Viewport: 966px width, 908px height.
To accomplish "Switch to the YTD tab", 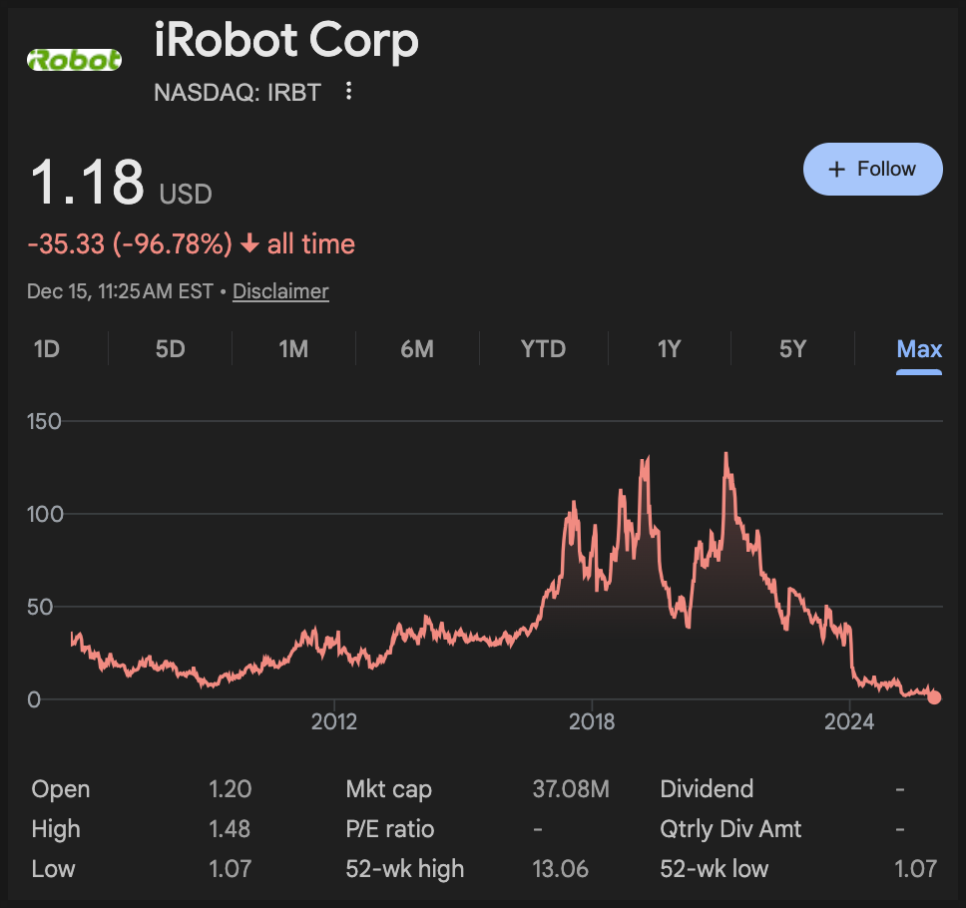I will [543, 349].
